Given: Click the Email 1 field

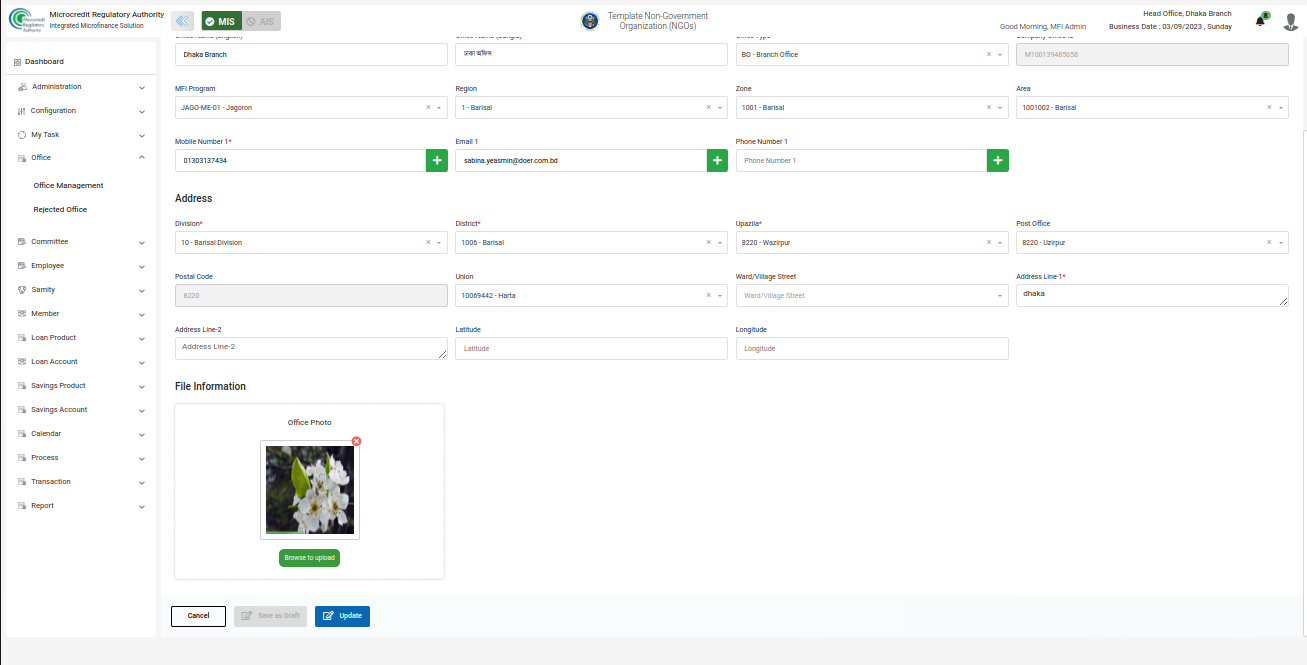Looking at the screenshot, I should [x=581, y=160].
